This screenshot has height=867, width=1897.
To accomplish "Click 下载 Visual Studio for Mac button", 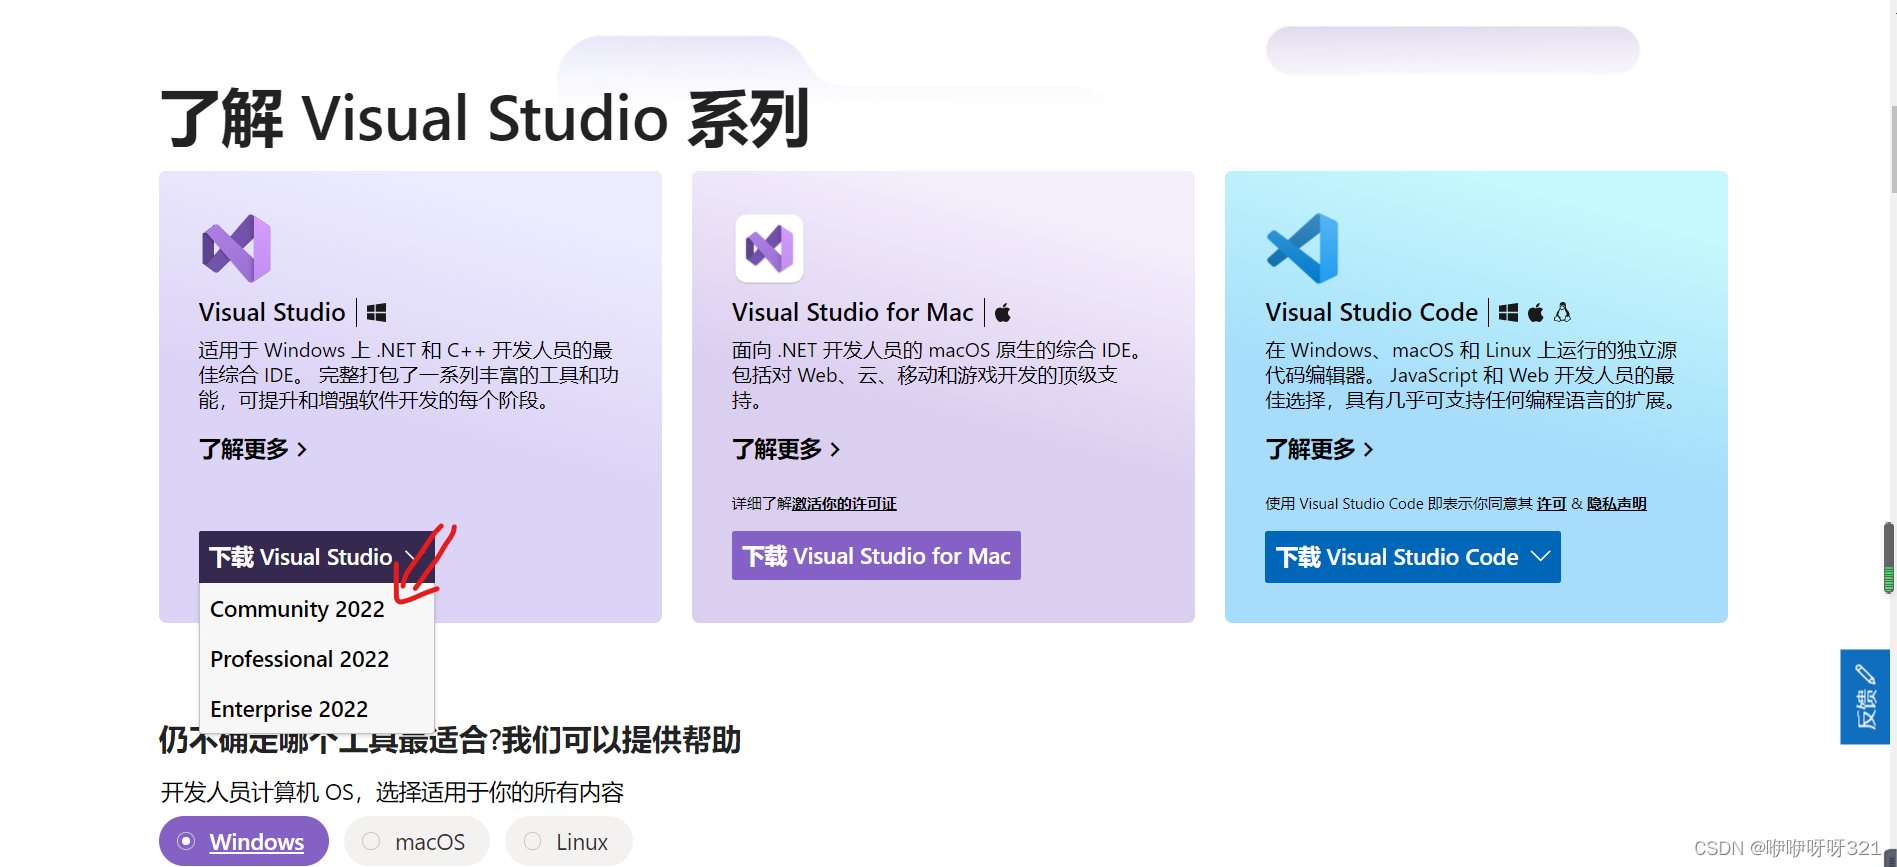I will [876, 556].
